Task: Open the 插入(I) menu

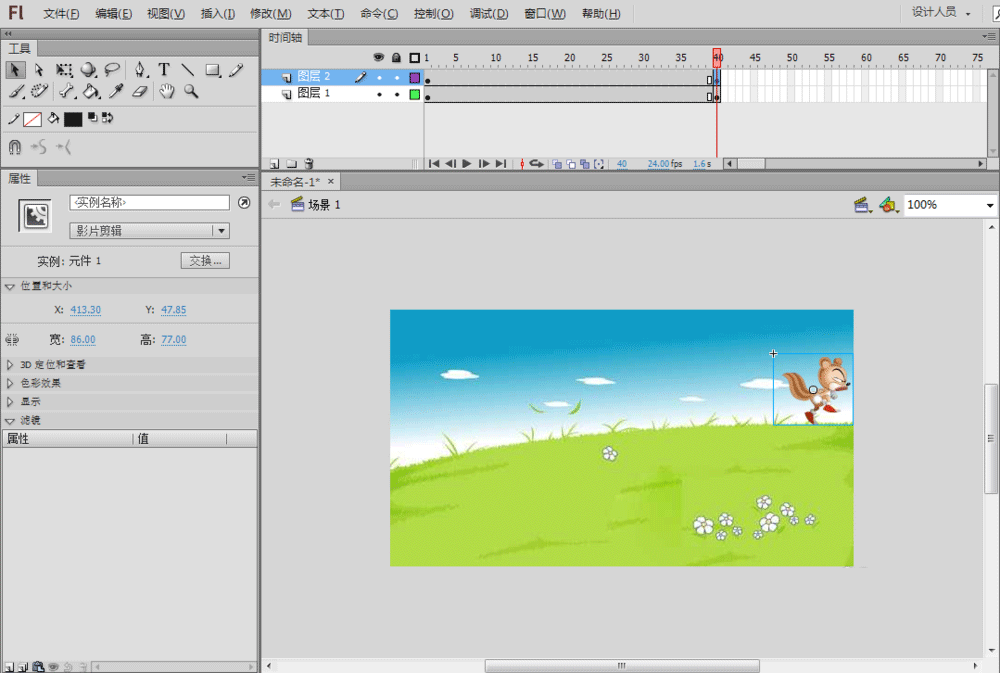Action: click(218, 14)
